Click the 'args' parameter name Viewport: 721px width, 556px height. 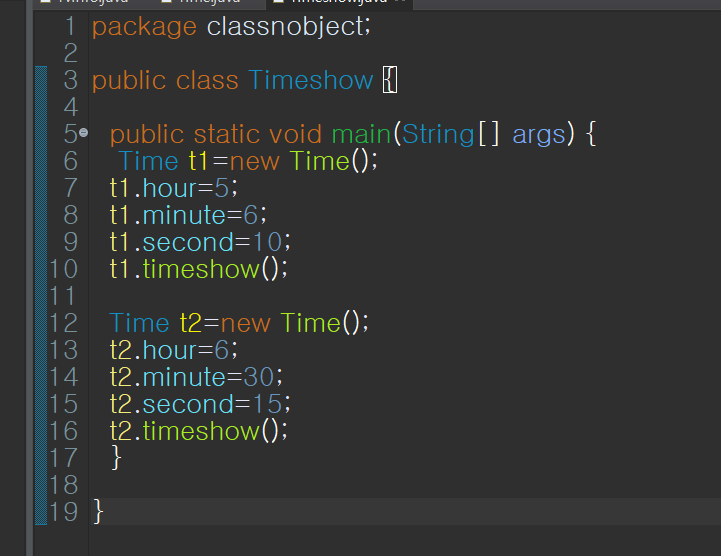[539, 135]
